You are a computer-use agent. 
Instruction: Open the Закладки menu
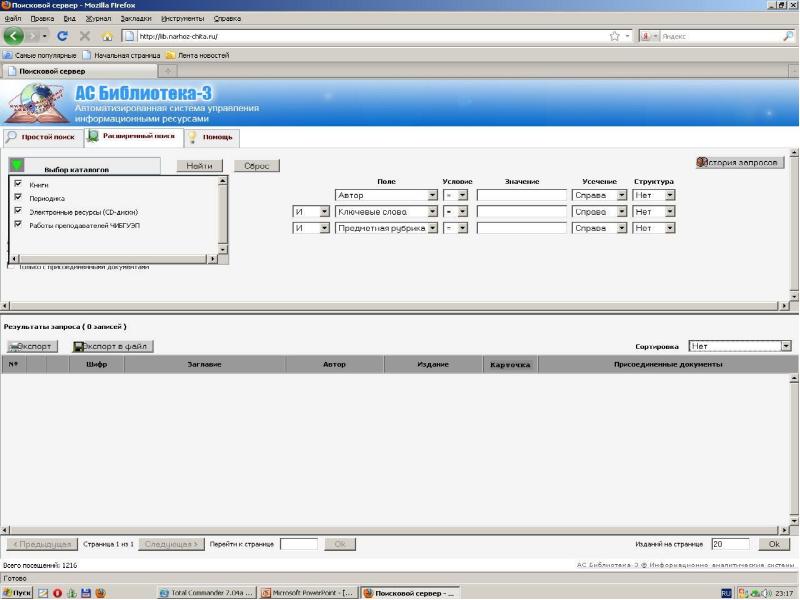click(136, 18)
